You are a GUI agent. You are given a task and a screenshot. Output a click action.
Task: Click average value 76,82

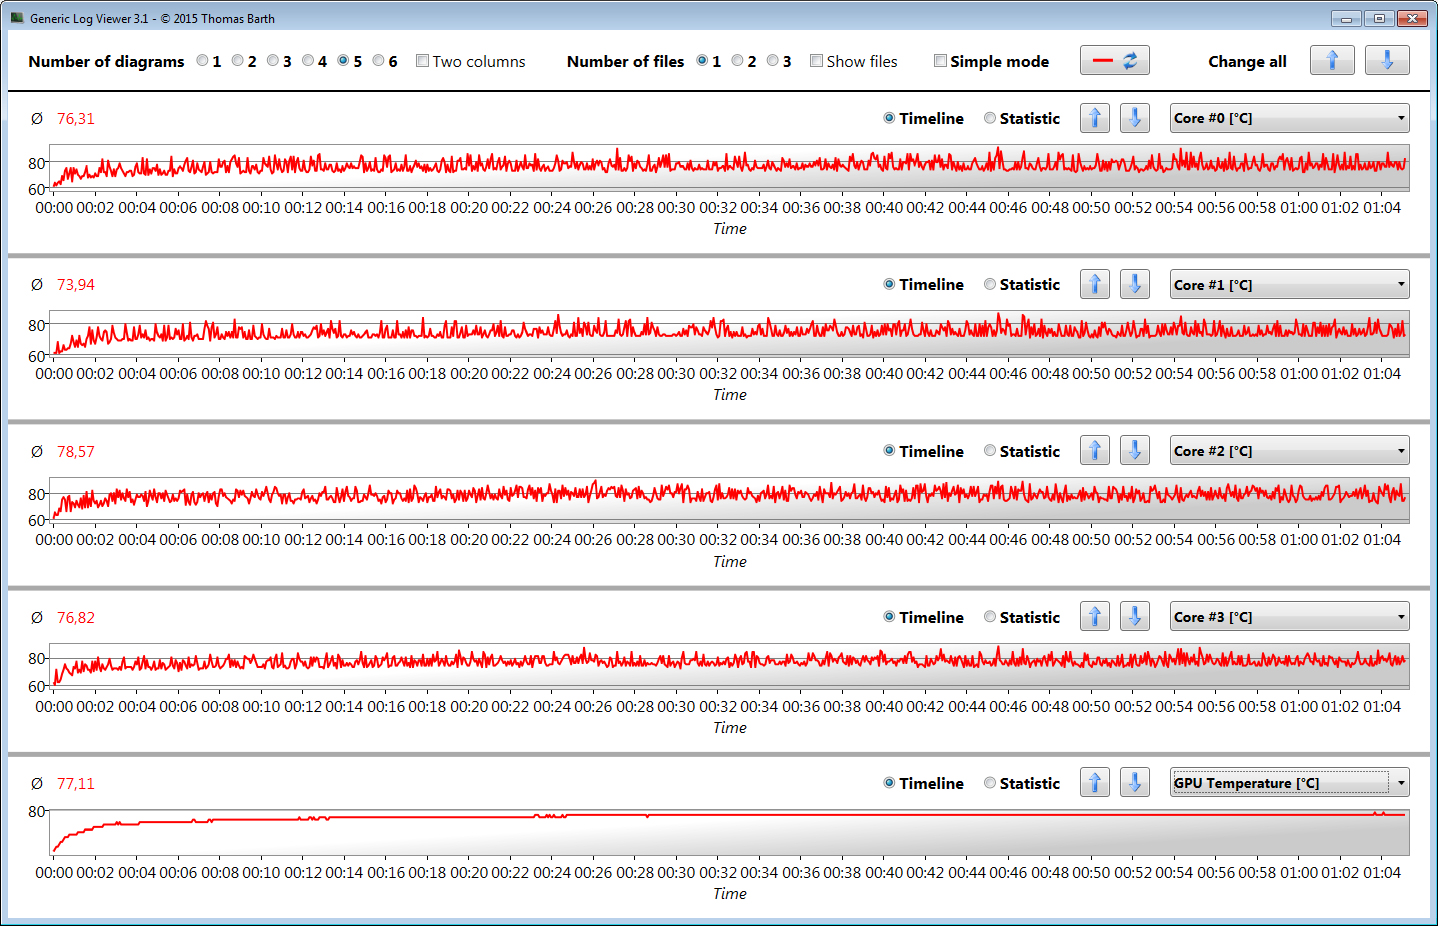click(75, 618)
